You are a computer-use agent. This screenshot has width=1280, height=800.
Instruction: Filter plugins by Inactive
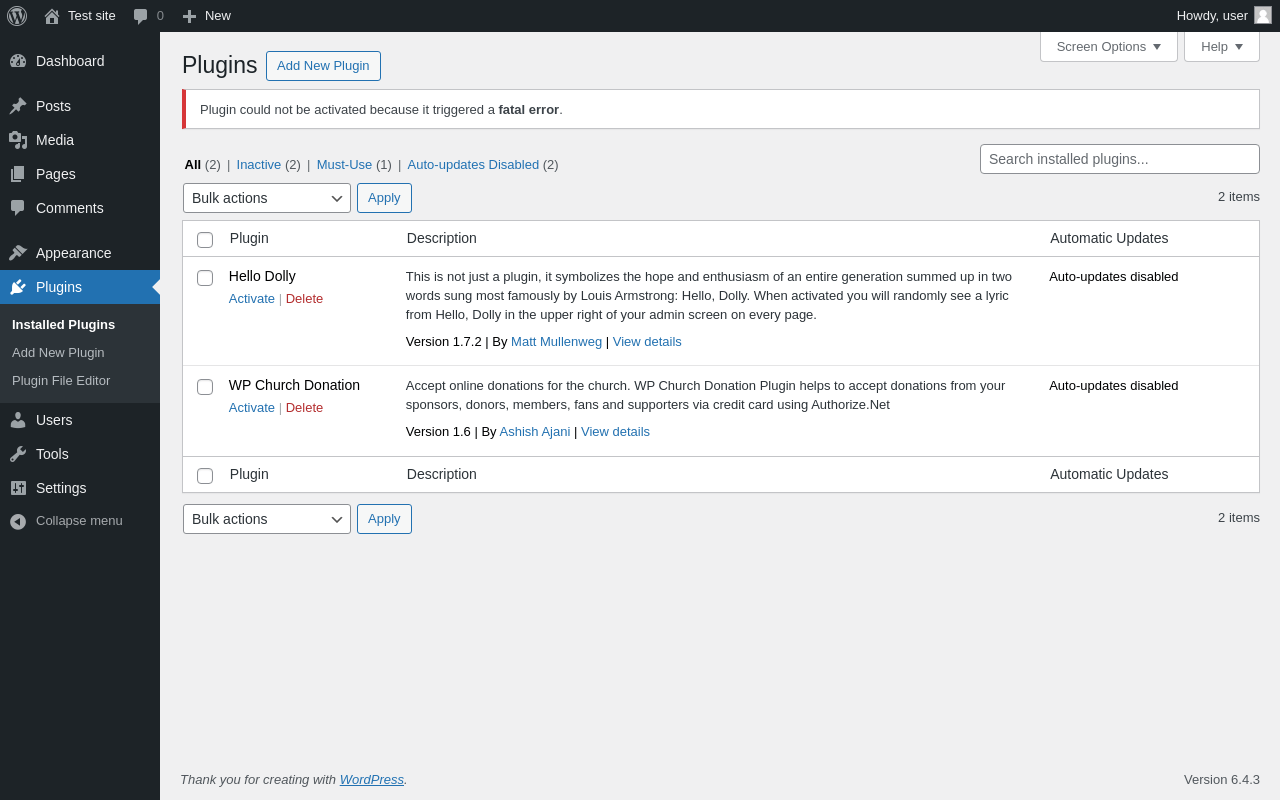259,165
